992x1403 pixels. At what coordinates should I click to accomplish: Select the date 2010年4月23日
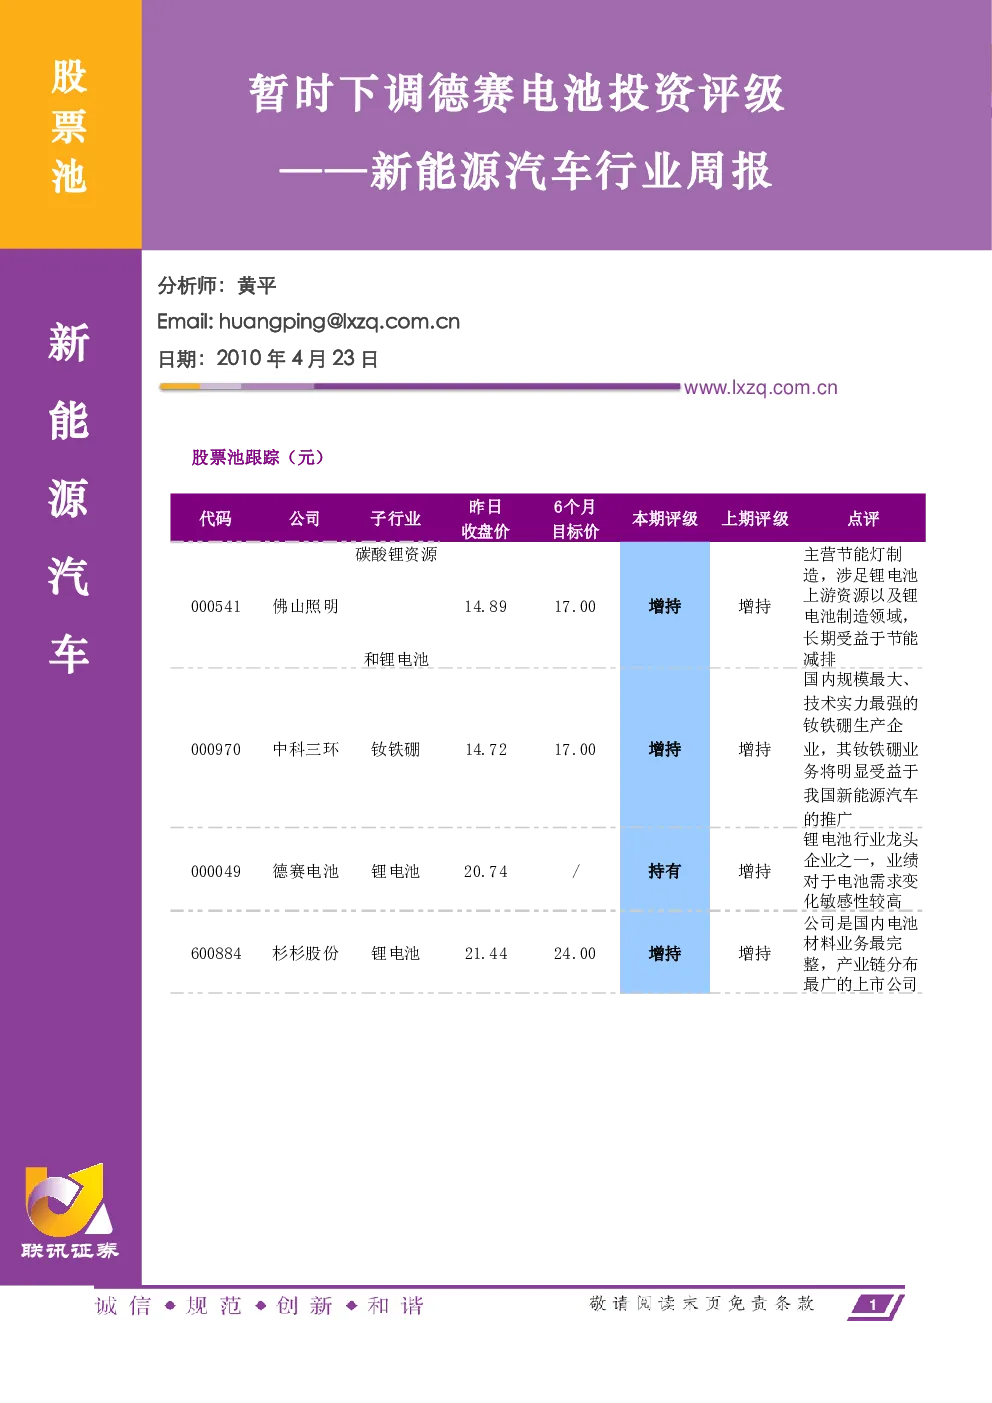(297, 359)
